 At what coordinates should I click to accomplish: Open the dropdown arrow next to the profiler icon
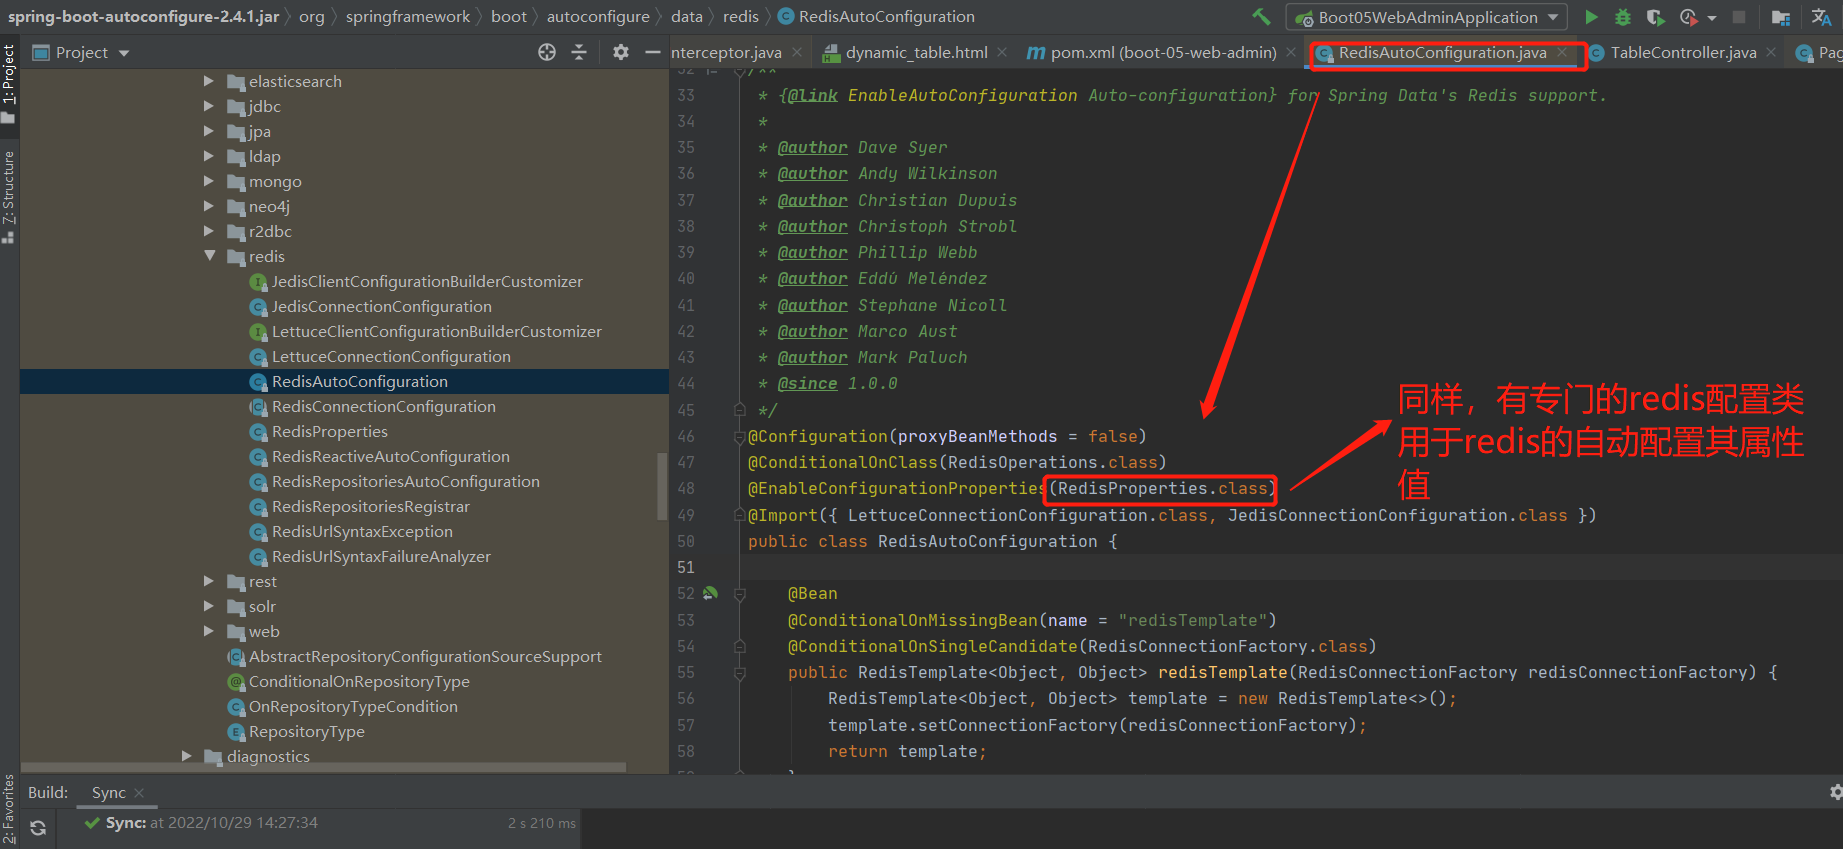point(1712,18)
